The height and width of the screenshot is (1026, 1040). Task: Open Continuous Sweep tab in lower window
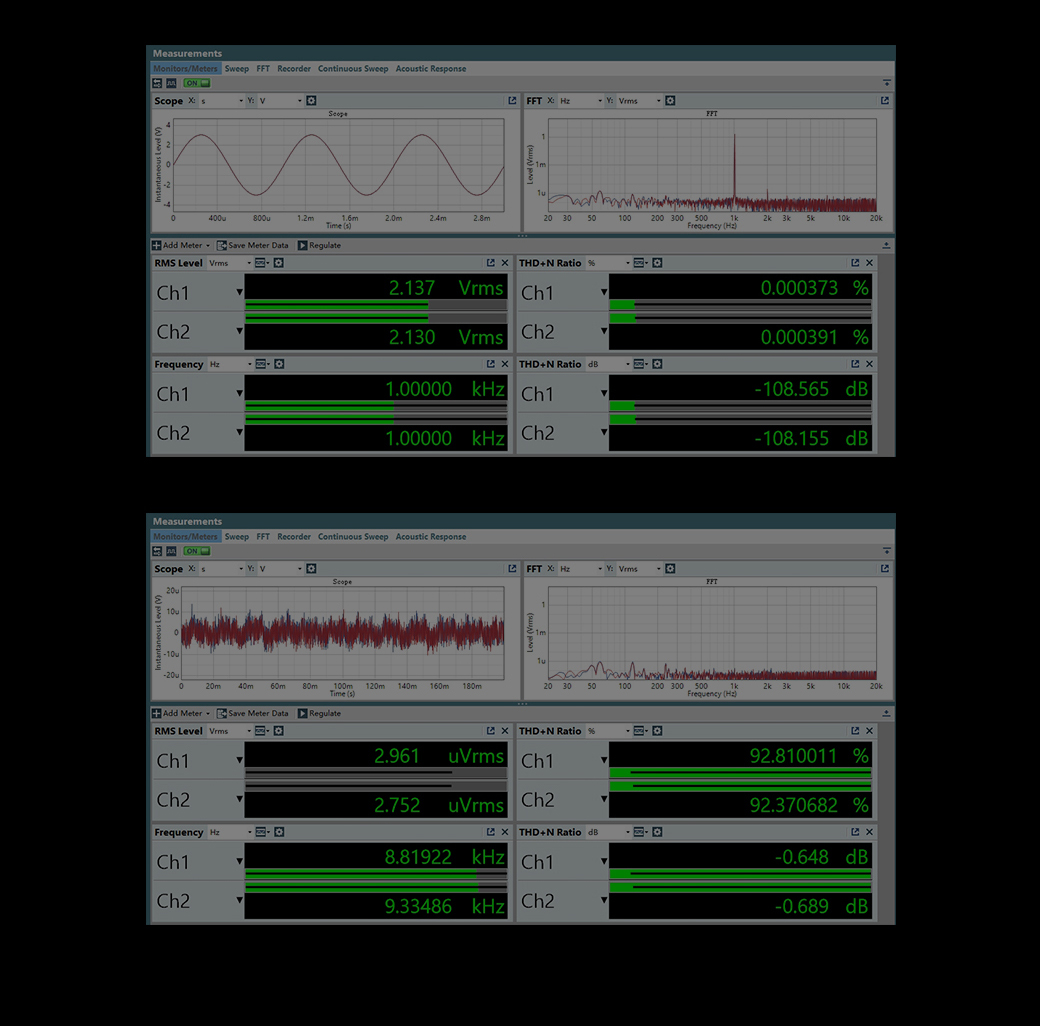353,537
